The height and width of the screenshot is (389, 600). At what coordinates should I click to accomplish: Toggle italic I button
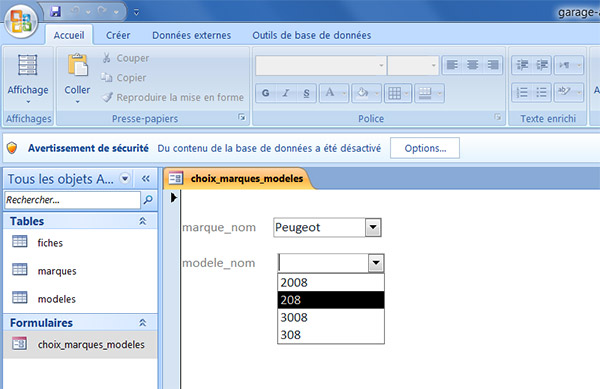(x=286, y=93)
